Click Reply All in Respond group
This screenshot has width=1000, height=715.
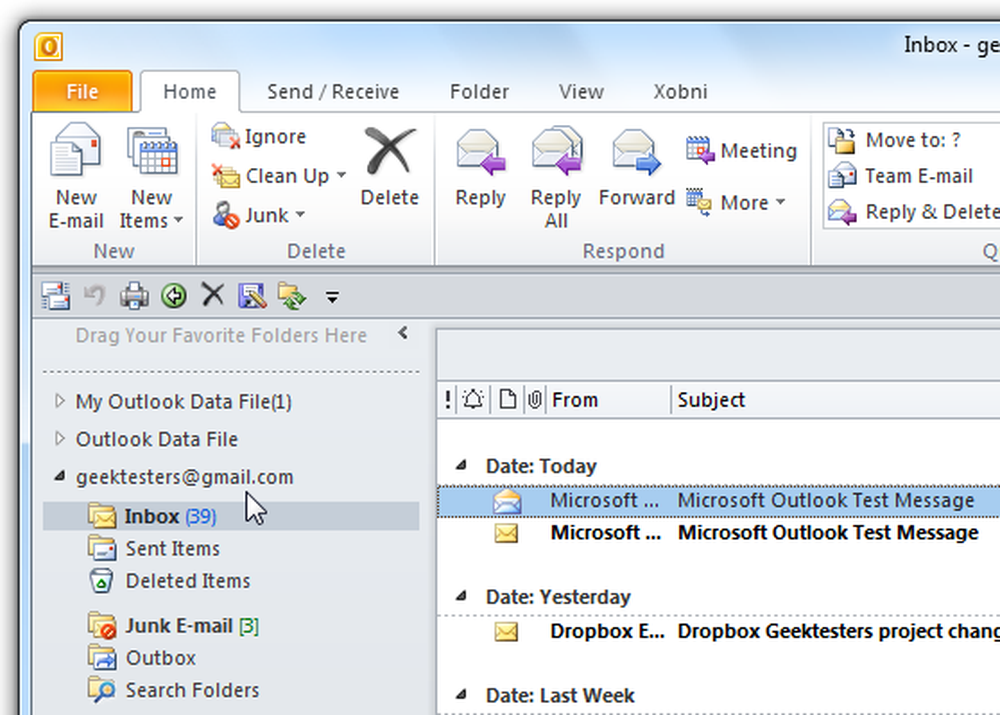click(x=556, y=178)
